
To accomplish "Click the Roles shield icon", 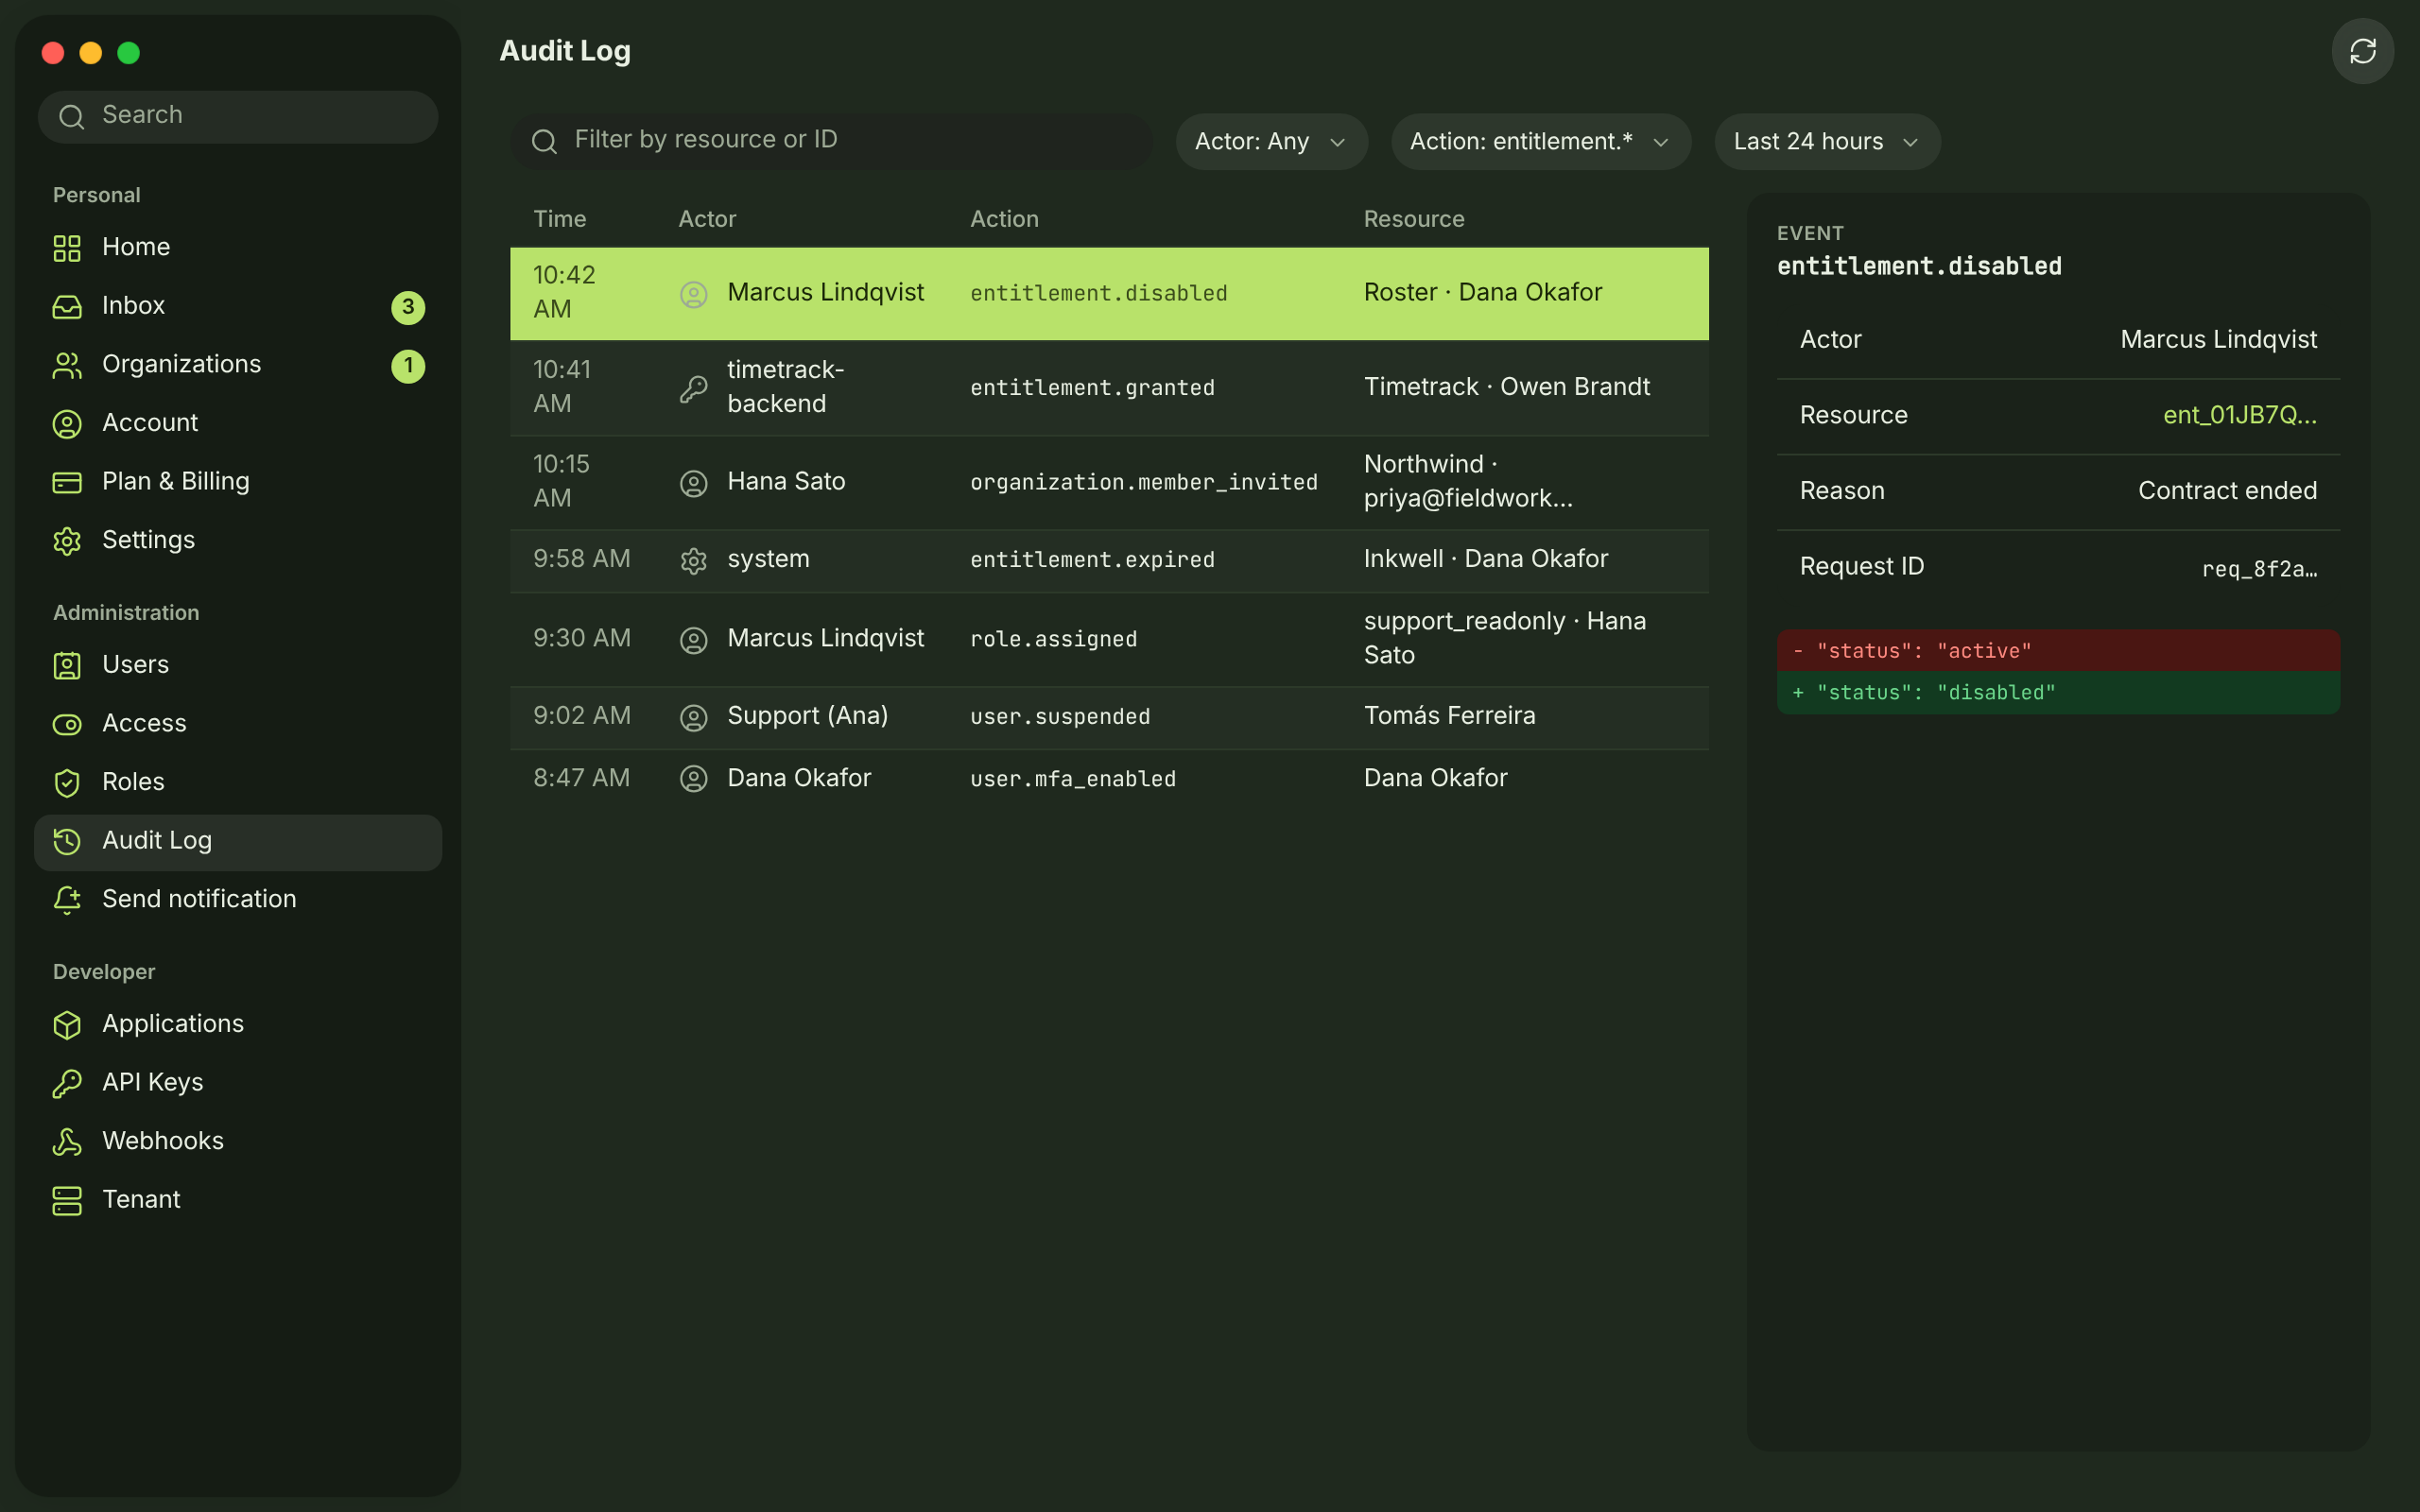I will pyautogui.click(x=67, y=783).
